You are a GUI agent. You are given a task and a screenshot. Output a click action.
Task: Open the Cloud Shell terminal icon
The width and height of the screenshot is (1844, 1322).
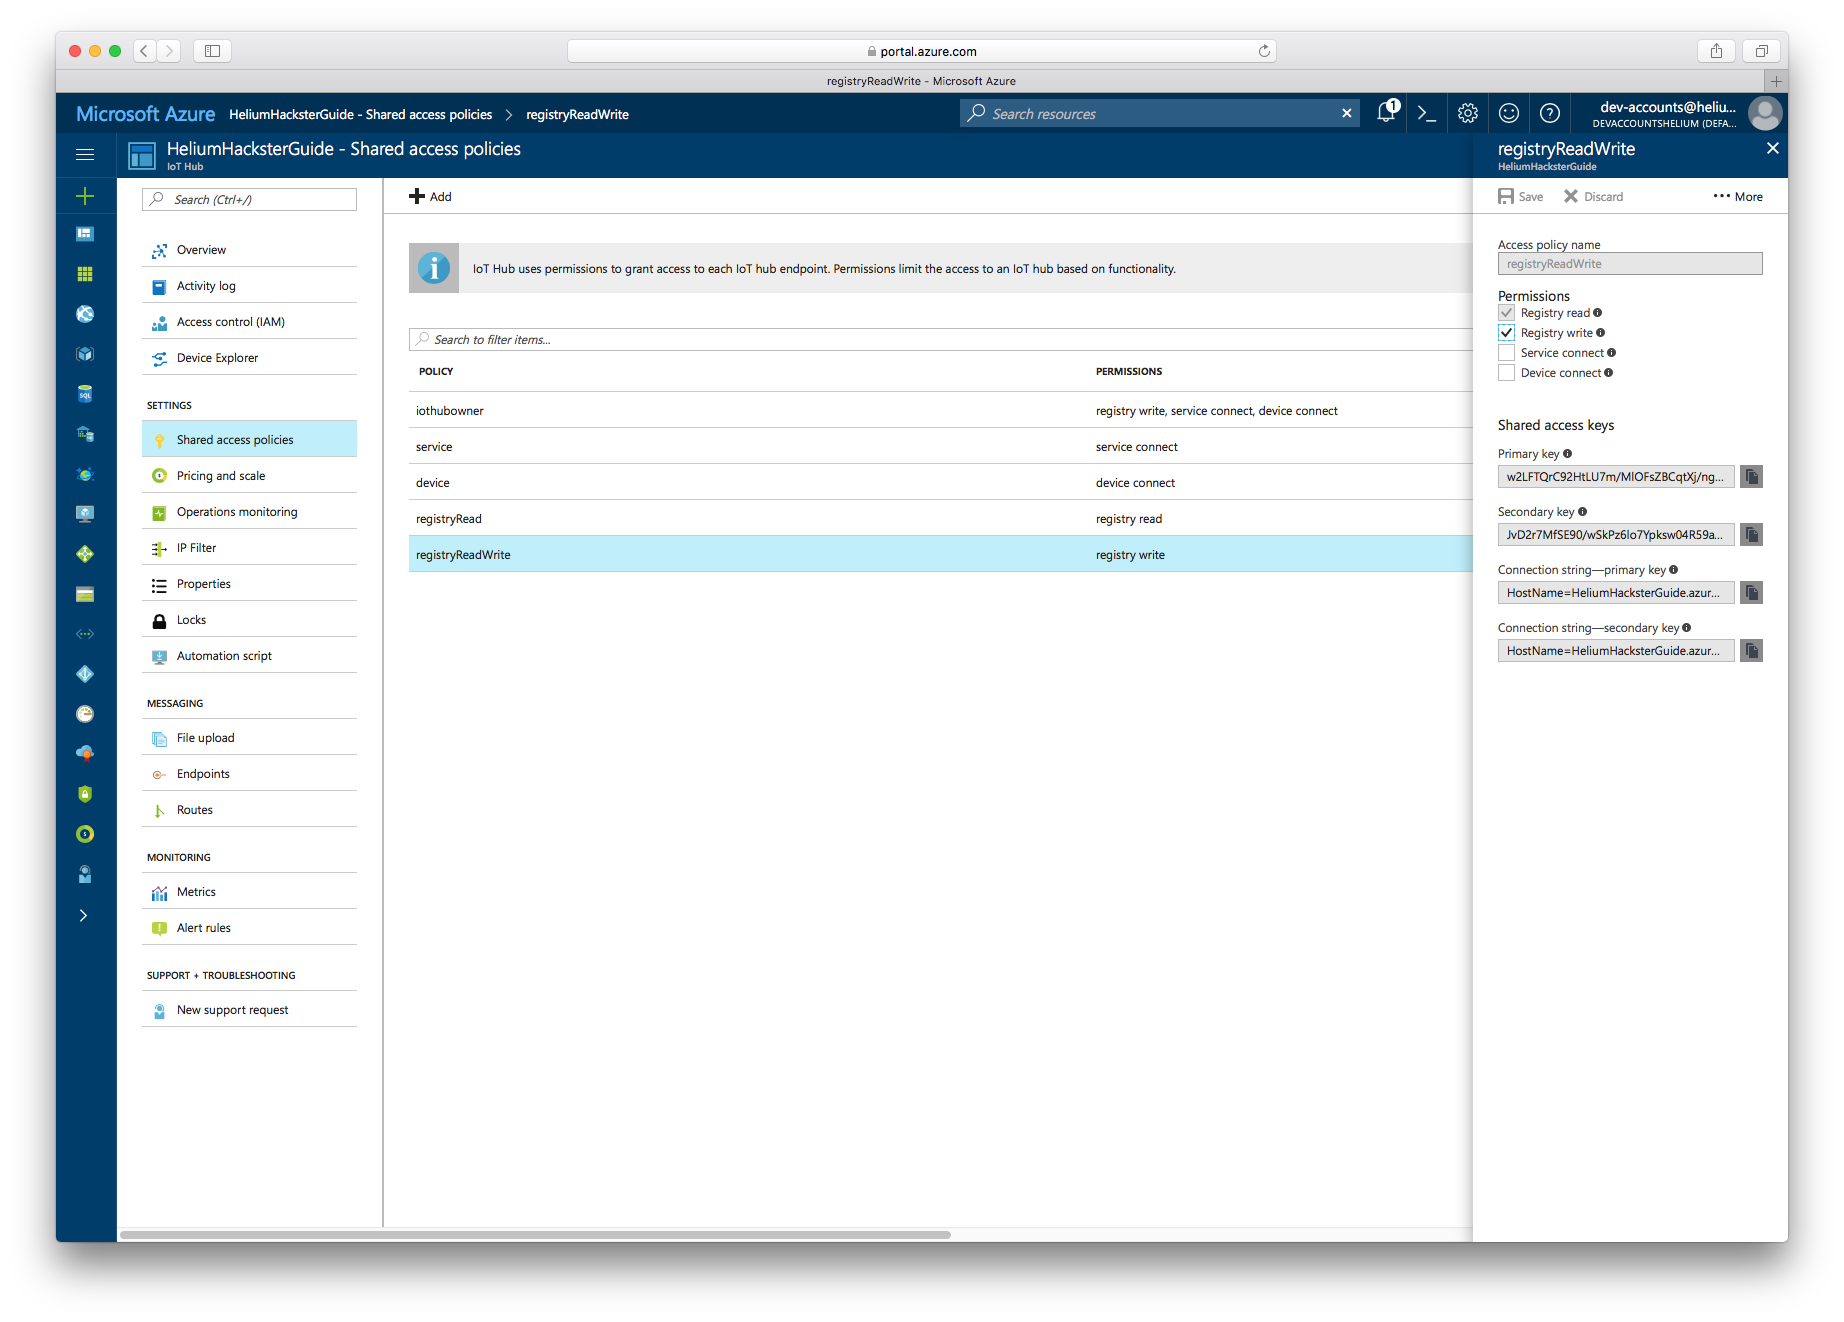tap(1427, 114)
